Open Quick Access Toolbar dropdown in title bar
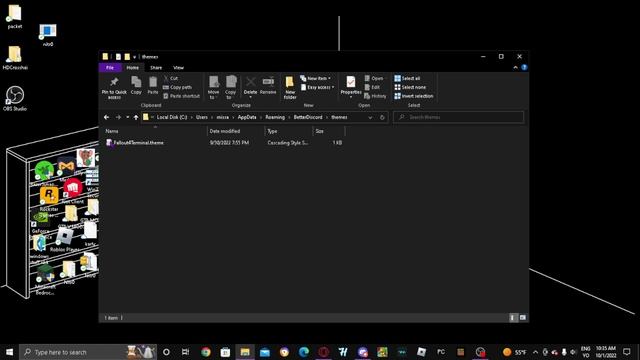640x360 pixels. coord(134,57)
